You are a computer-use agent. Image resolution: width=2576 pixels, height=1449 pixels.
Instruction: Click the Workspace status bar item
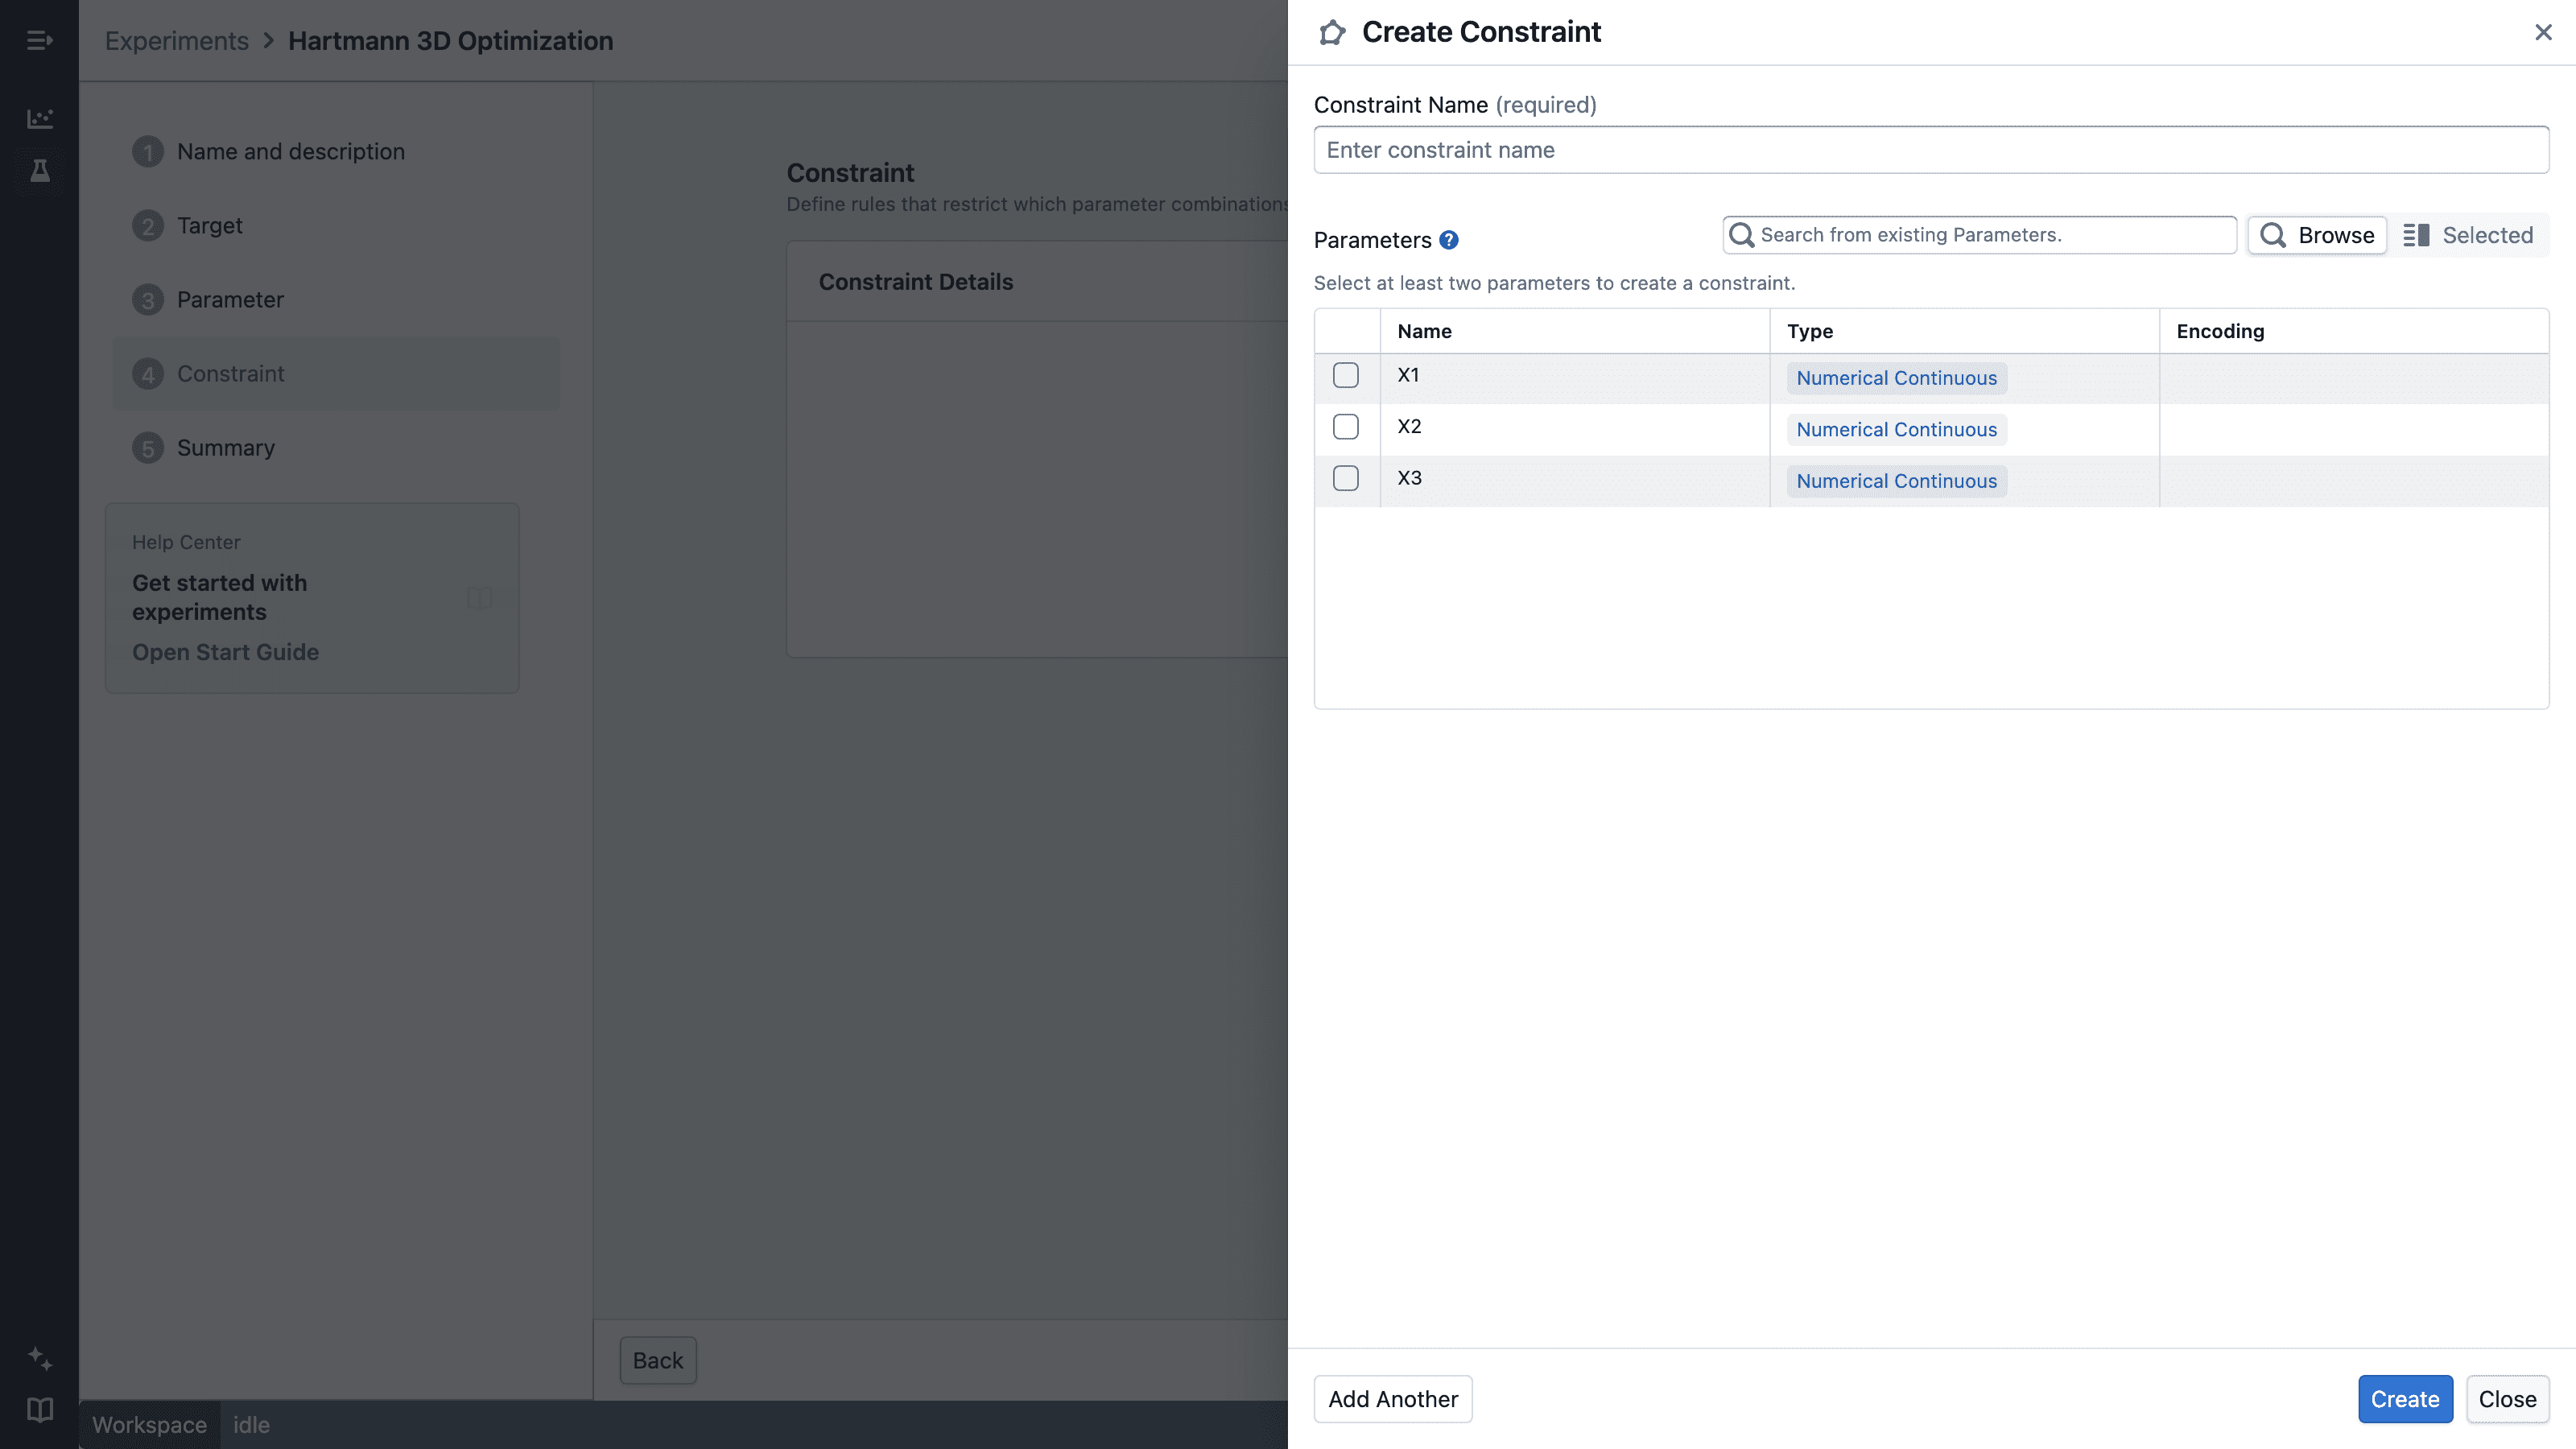click(150, 1425)
